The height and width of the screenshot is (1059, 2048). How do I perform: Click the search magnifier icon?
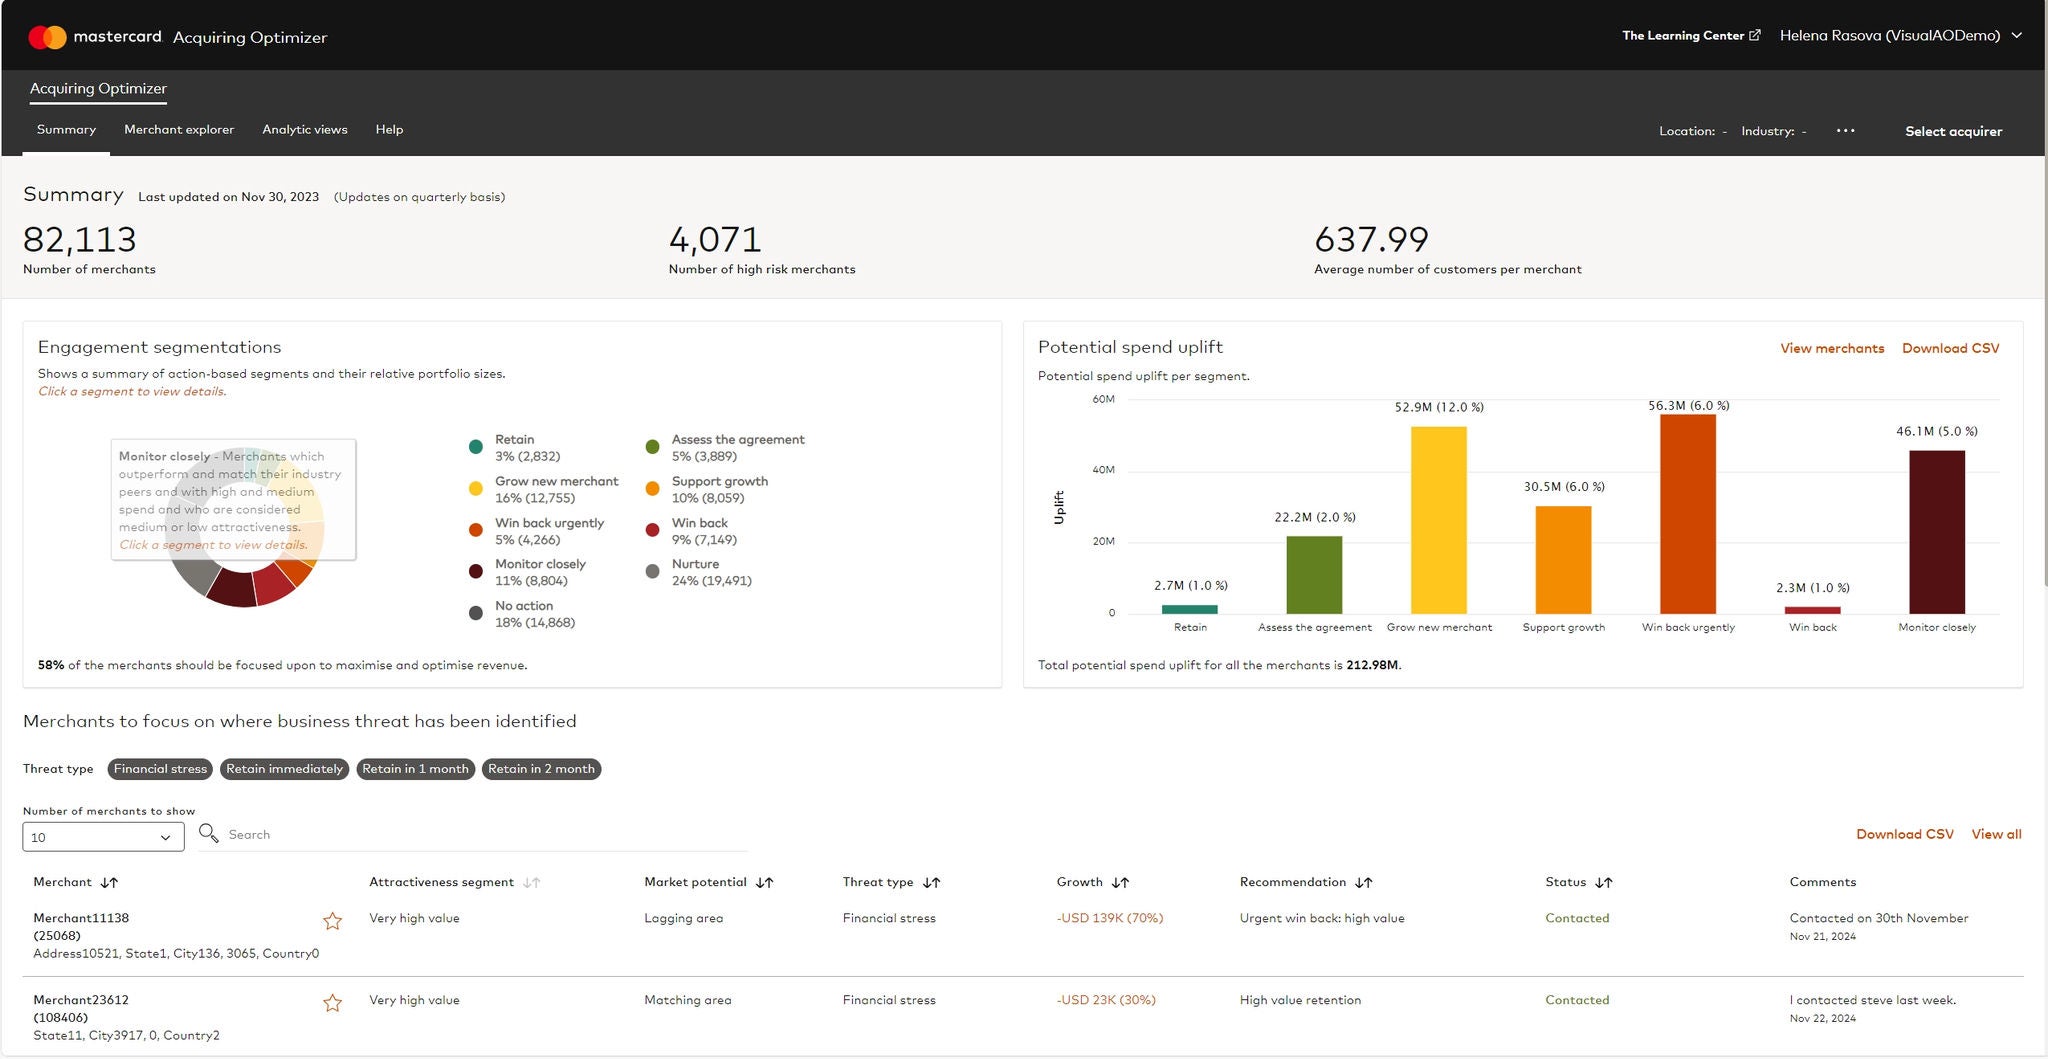click(208, 833)
